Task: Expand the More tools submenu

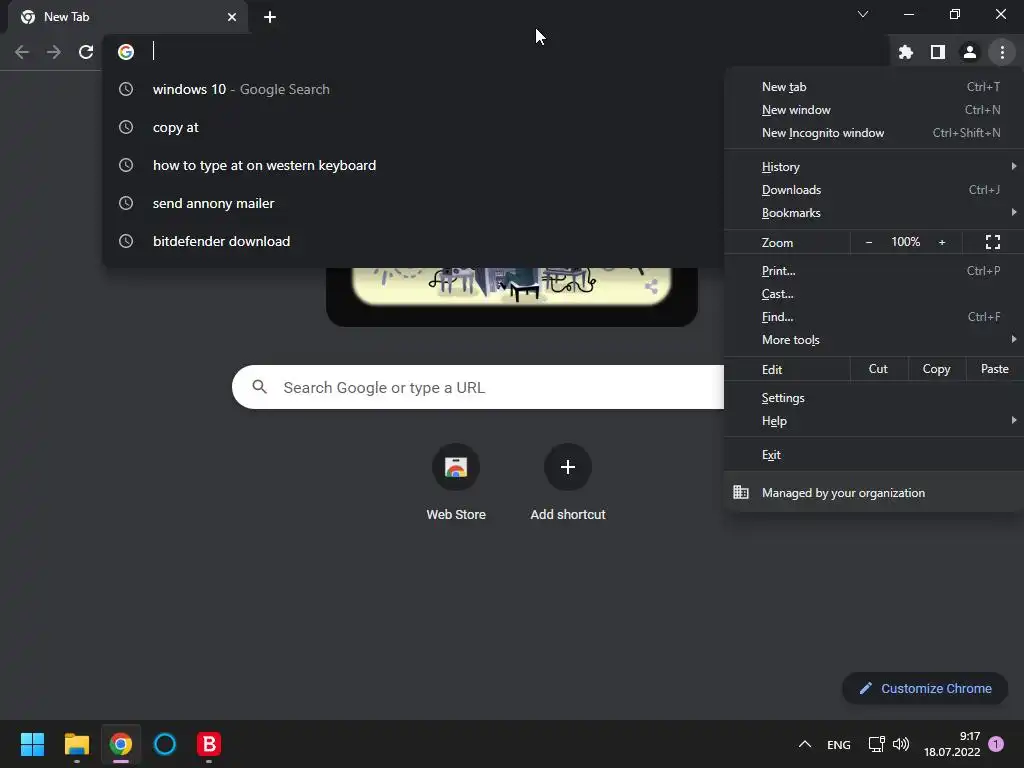Action: pos(874,340)
